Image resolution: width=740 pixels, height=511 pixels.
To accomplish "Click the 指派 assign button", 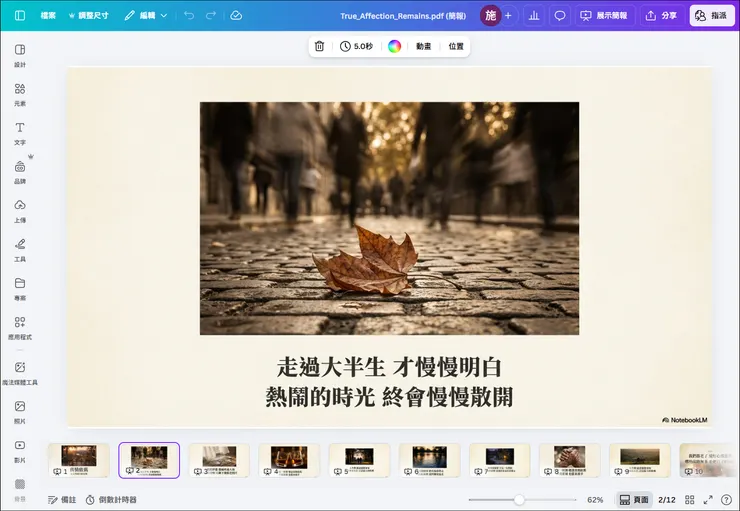I will [712, 16].
